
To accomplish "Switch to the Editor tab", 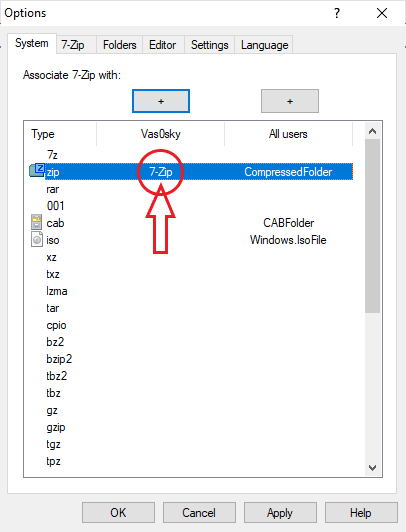I will [163, 45].
